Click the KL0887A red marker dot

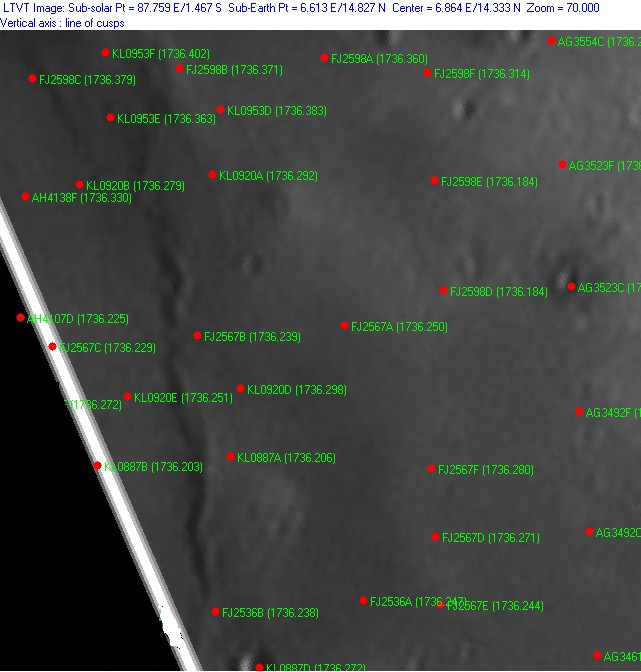point(231,457)
